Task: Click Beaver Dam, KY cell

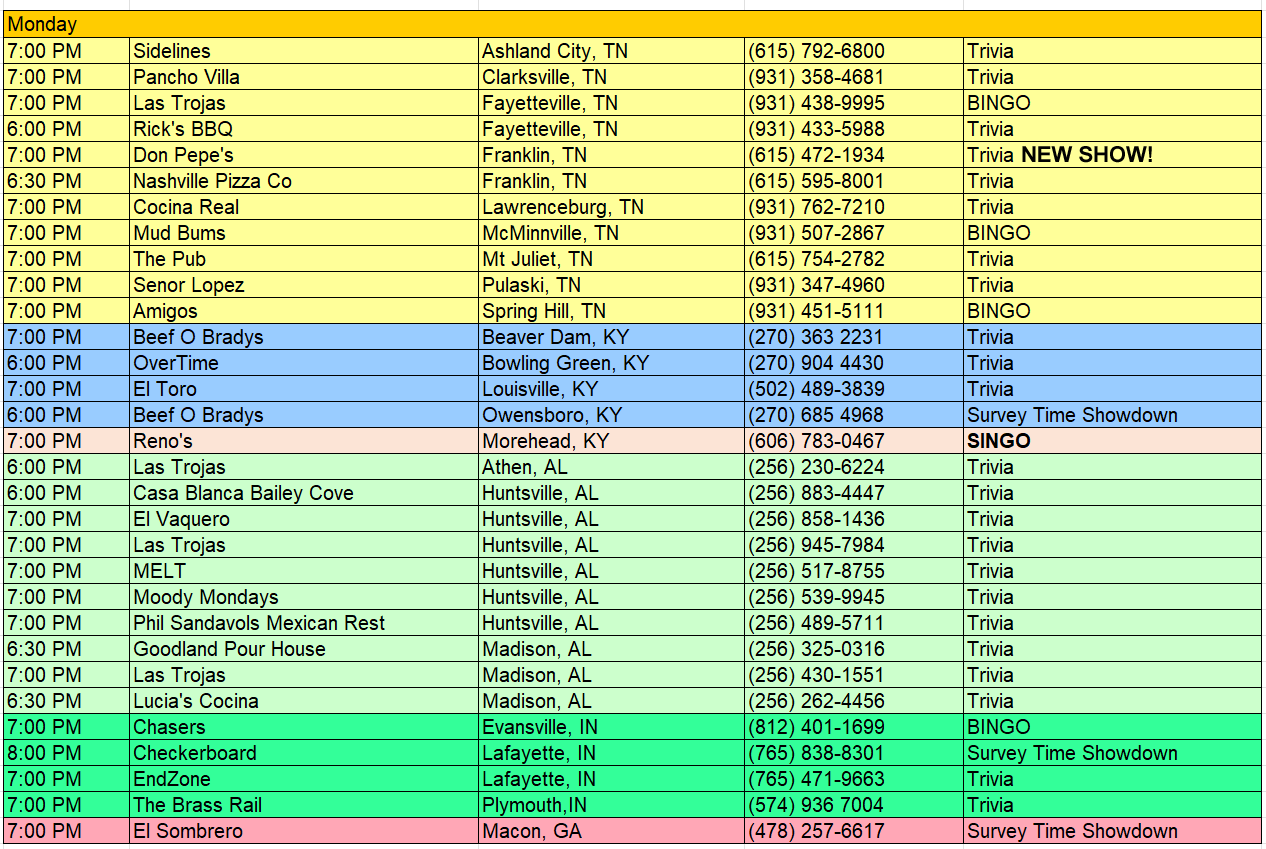Action: [x=611, y=337]
